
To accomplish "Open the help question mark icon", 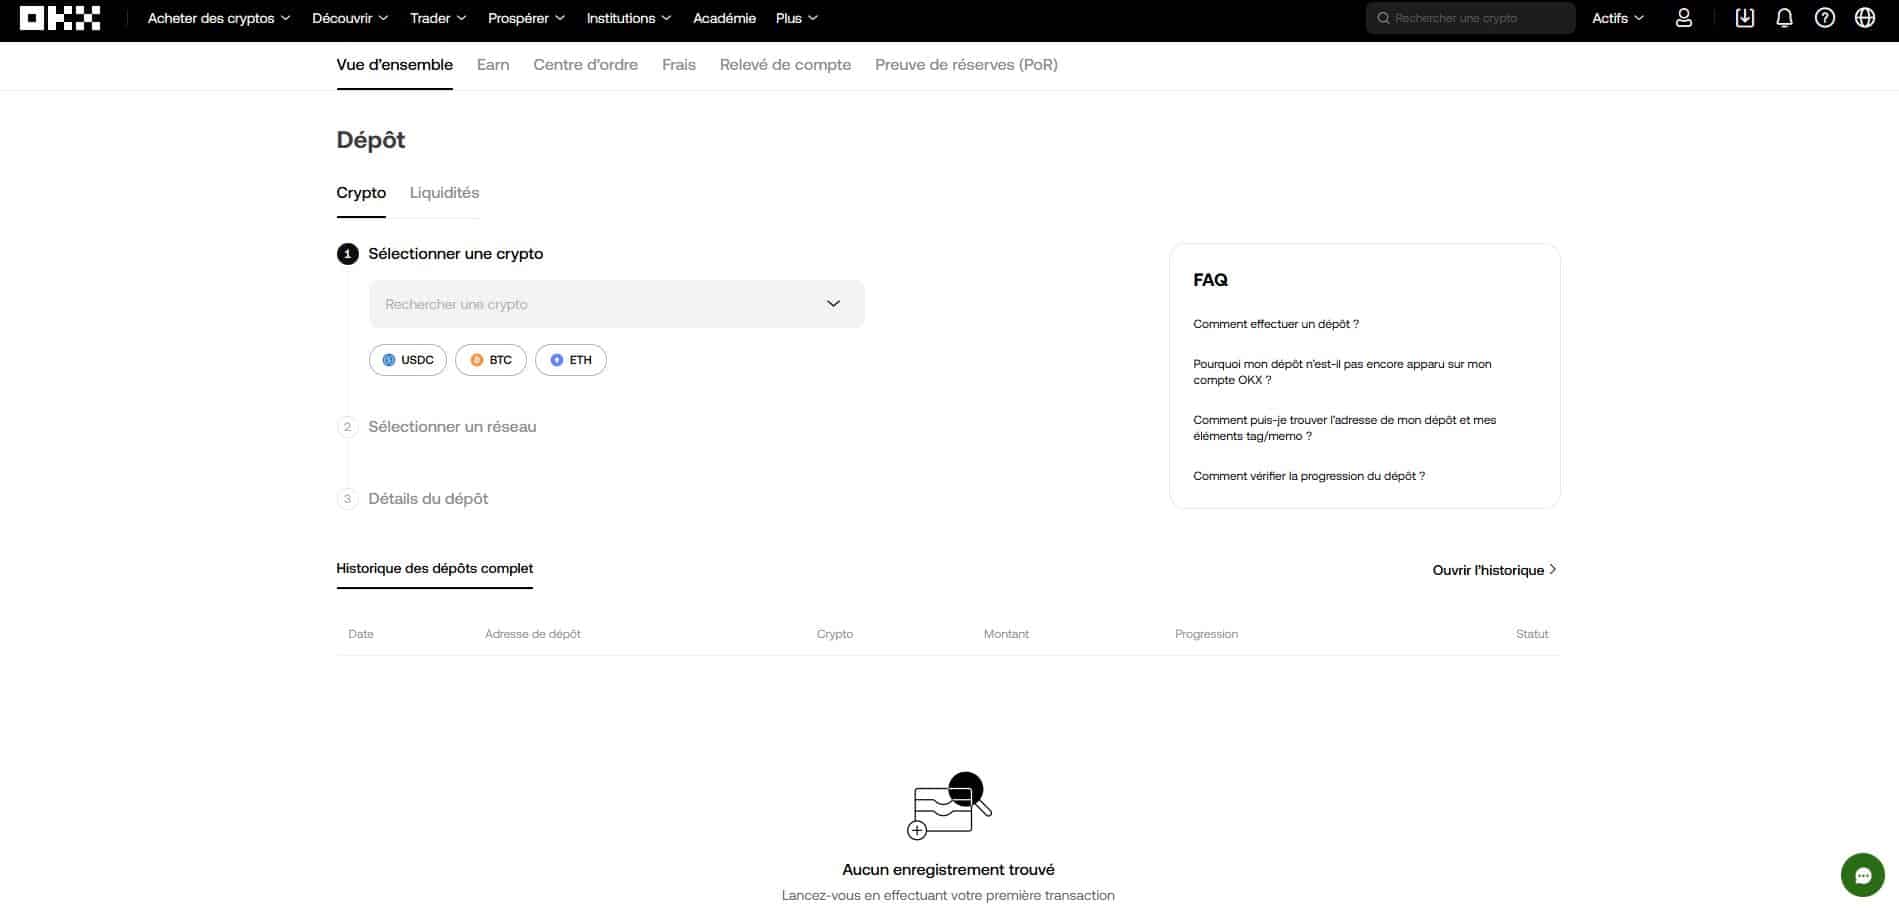I will click(x=1825, y=18).
